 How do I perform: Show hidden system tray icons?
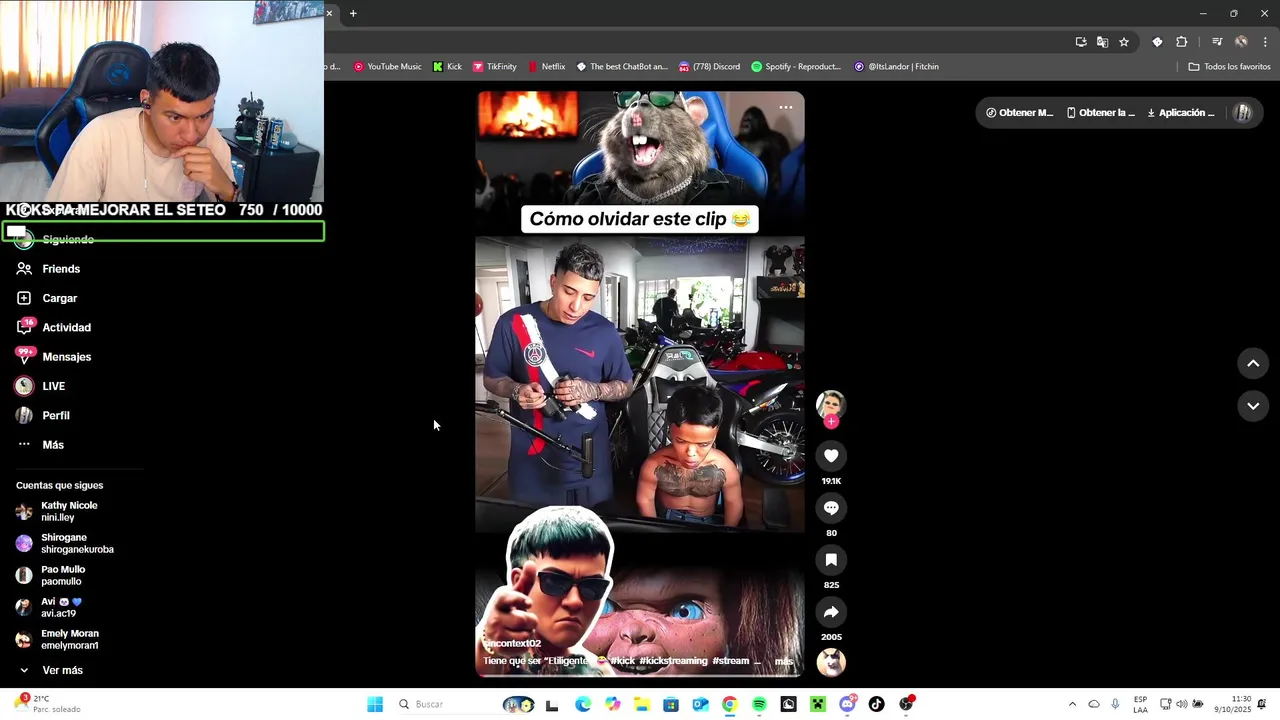point(1072,704)
